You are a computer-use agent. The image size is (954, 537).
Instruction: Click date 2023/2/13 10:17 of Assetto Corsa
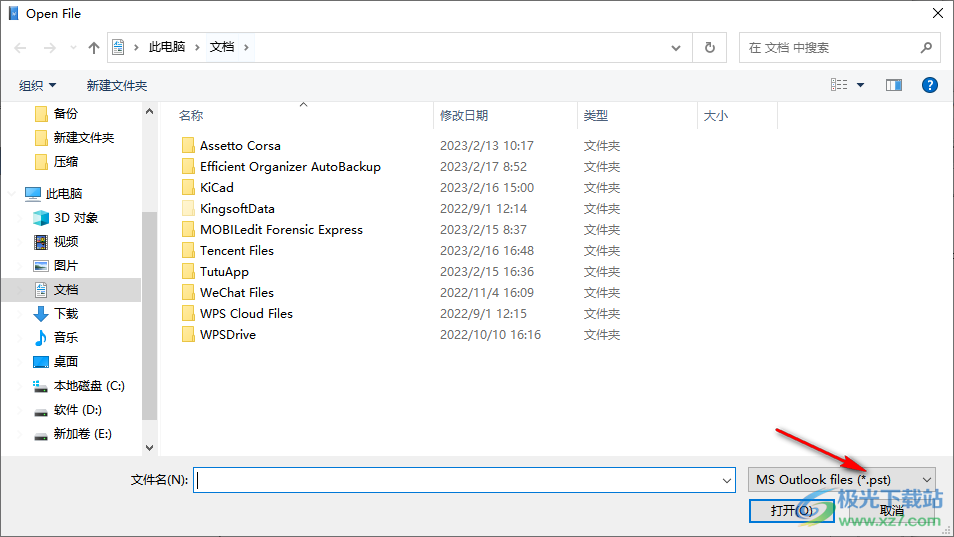click(x=487, y=146)
